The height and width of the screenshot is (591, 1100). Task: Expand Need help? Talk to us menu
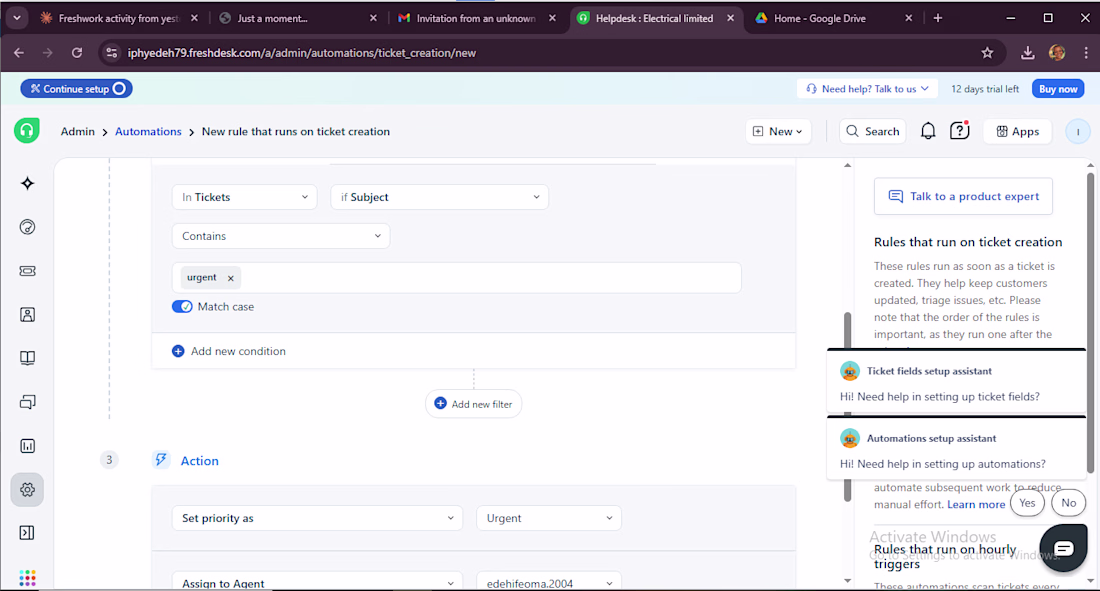click(x=868, y=88)
